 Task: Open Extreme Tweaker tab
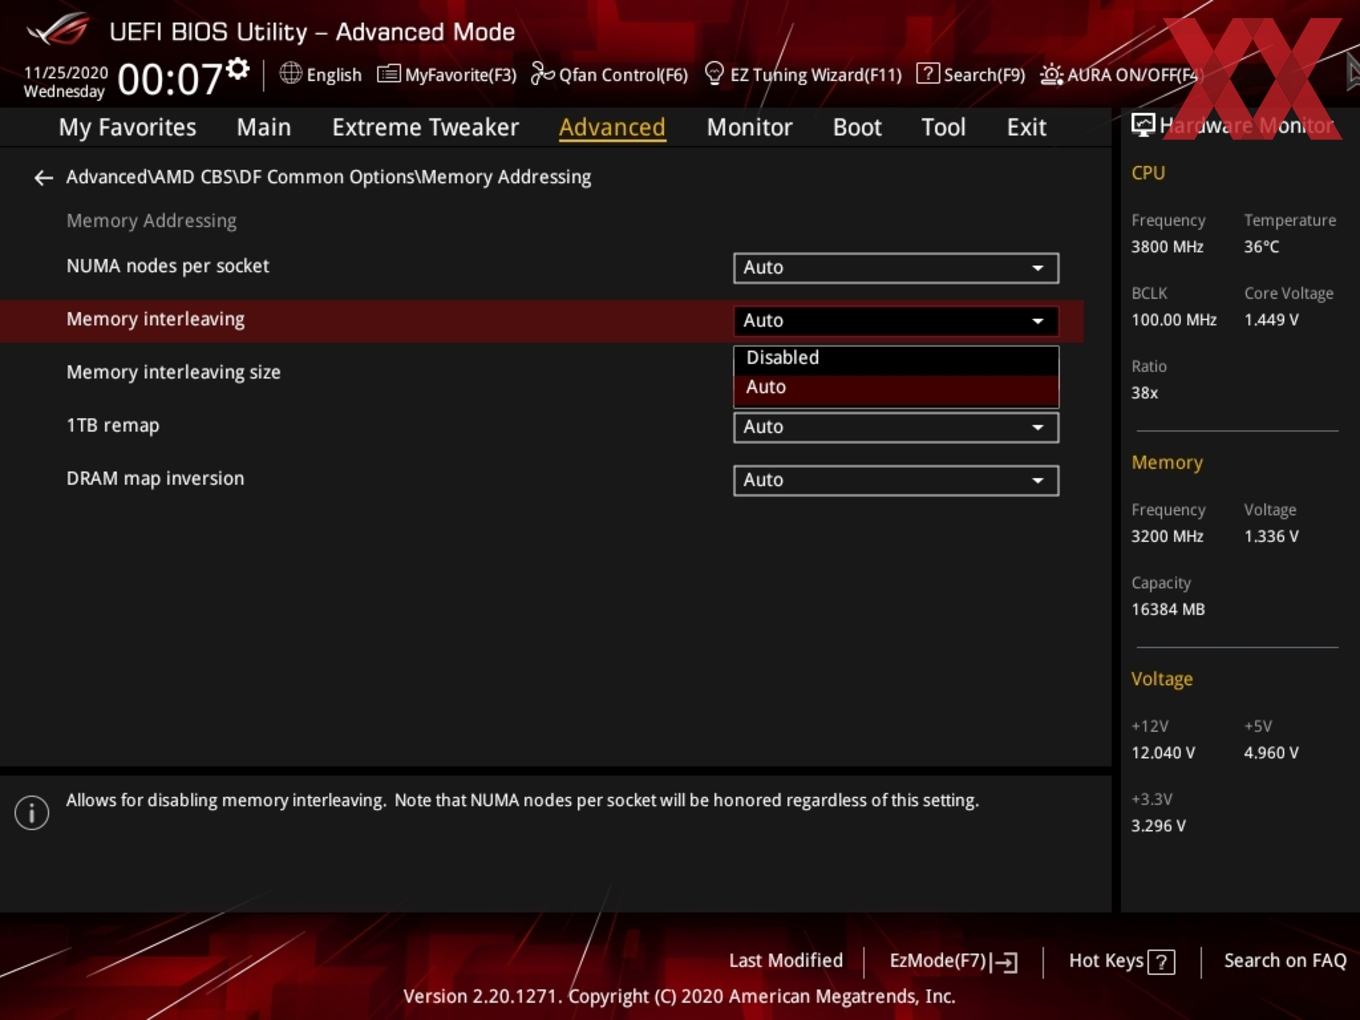point(425,127)
